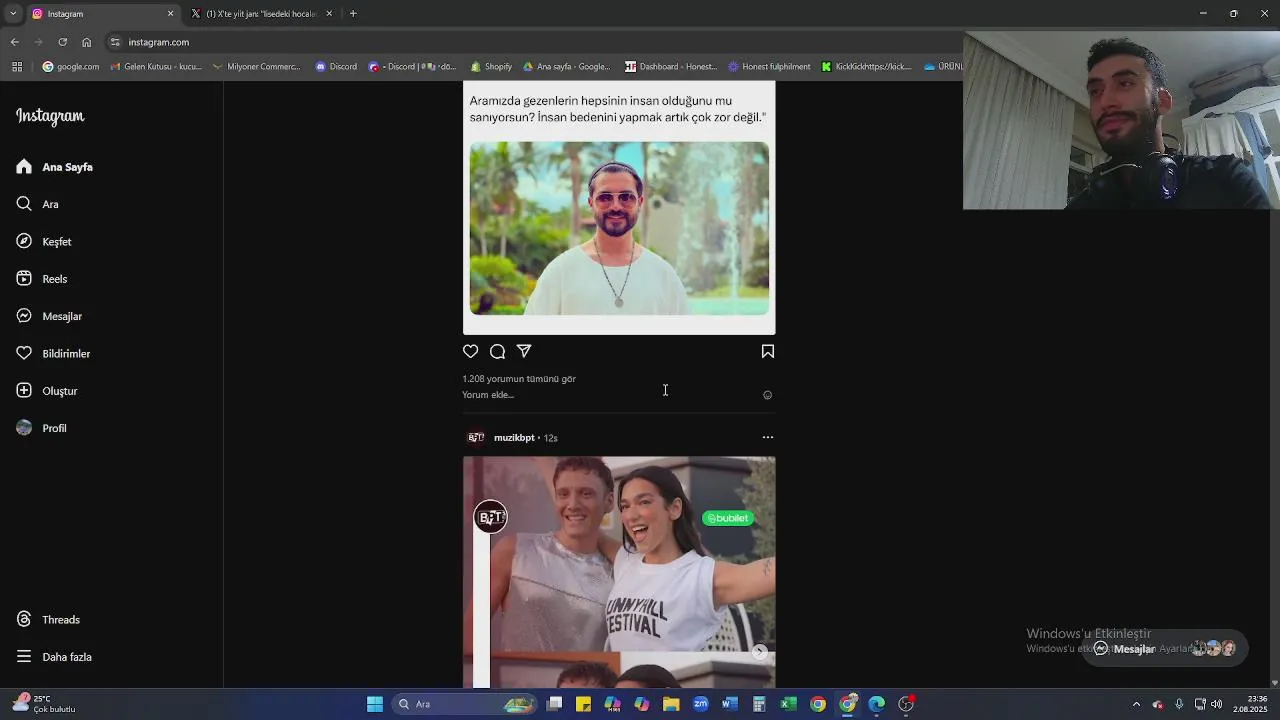This screenshot has height=720, width=1280.
Task: Open volume control in system tray
Action: 1217,704
